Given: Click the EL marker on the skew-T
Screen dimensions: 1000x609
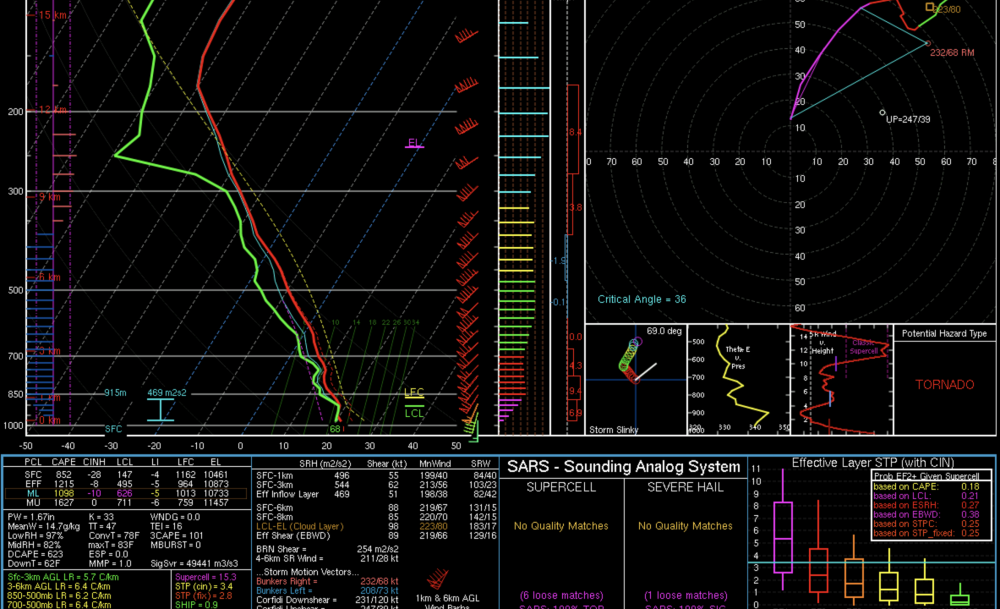Looking at the screenshot, I should click(x=414, y=143).
